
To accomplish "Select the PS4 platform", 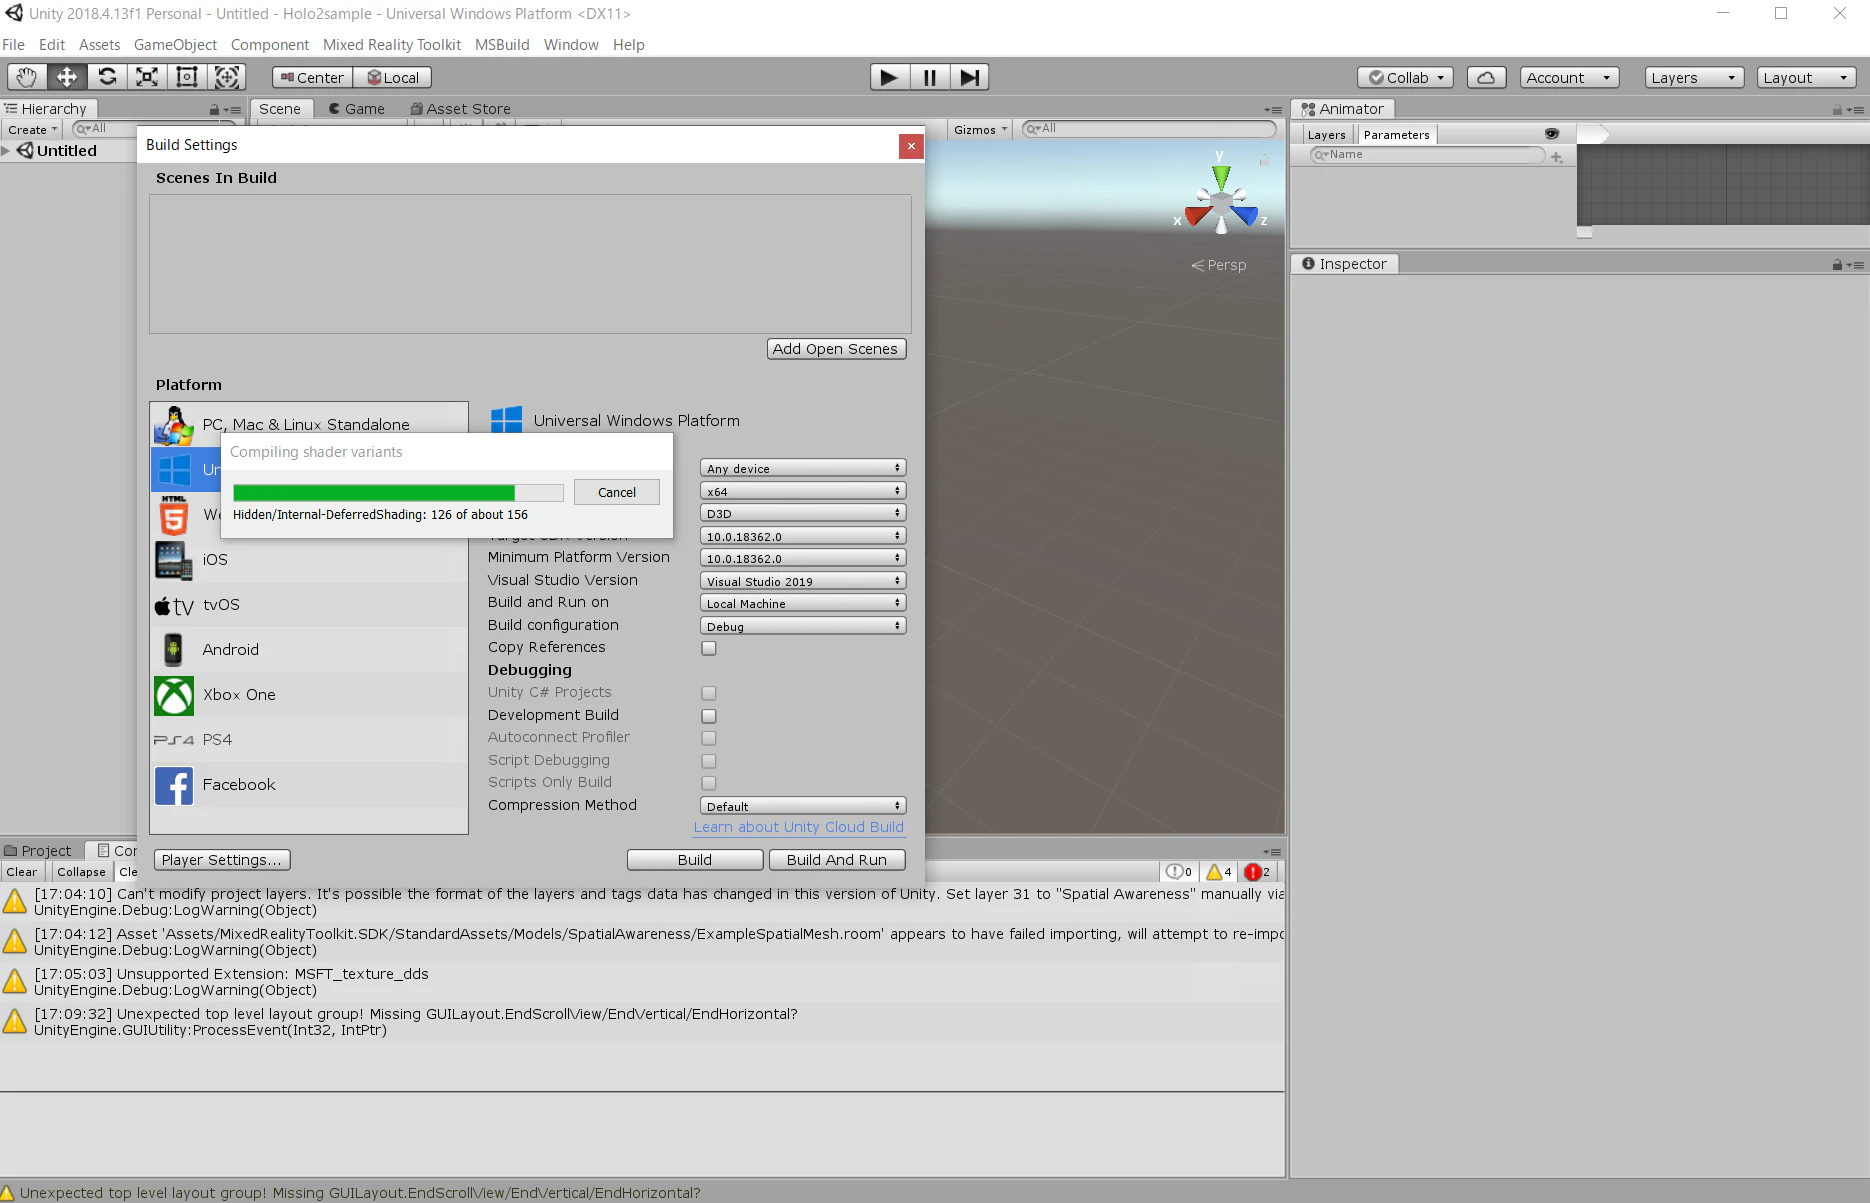I will tap(309, 740).
